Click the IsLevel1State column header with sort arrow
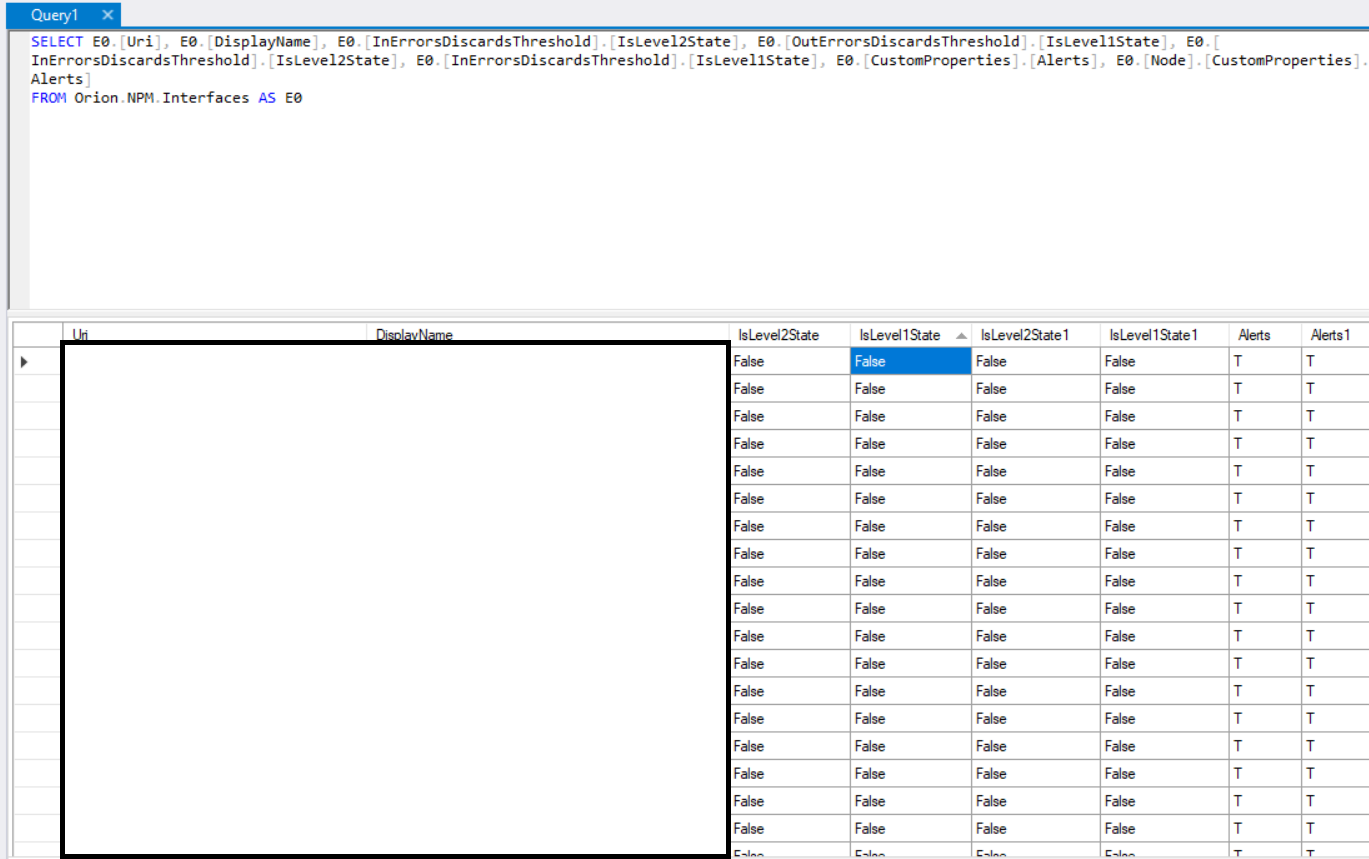 [911, 335]
